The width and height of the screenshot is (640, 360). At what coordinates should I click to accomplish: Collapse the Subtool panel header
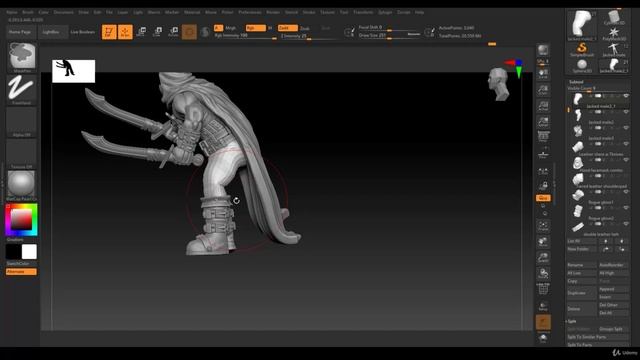[x=576, y=82]
